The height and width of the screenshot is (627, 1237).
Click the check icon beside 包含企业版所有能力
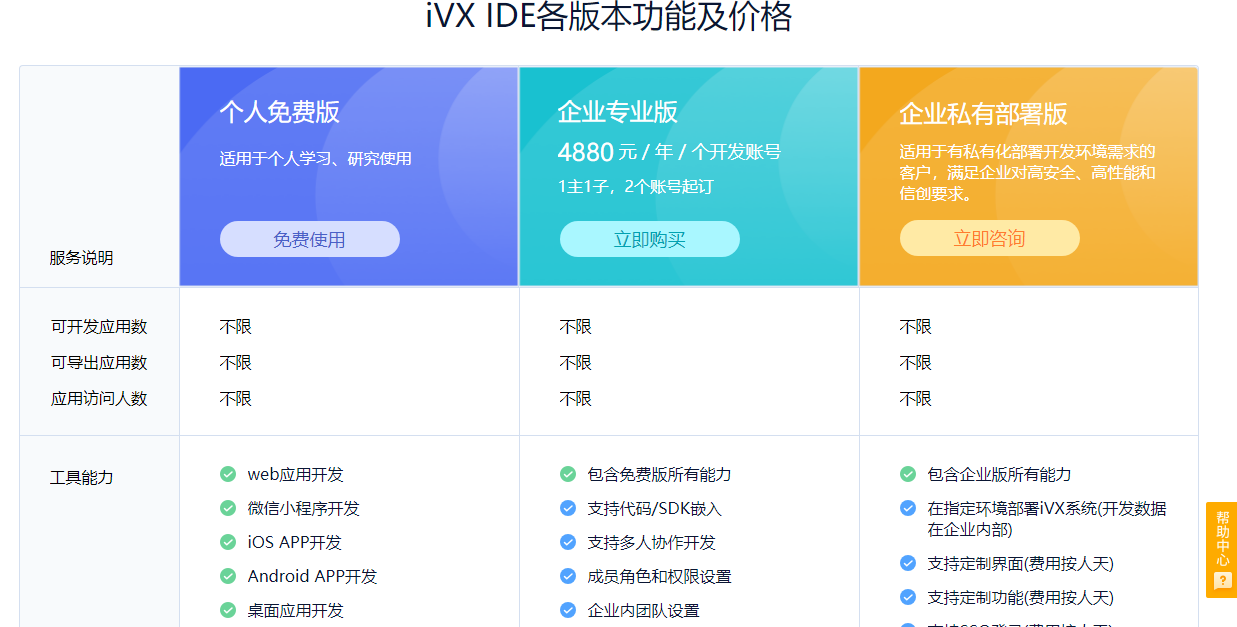(x=908, y=474)
